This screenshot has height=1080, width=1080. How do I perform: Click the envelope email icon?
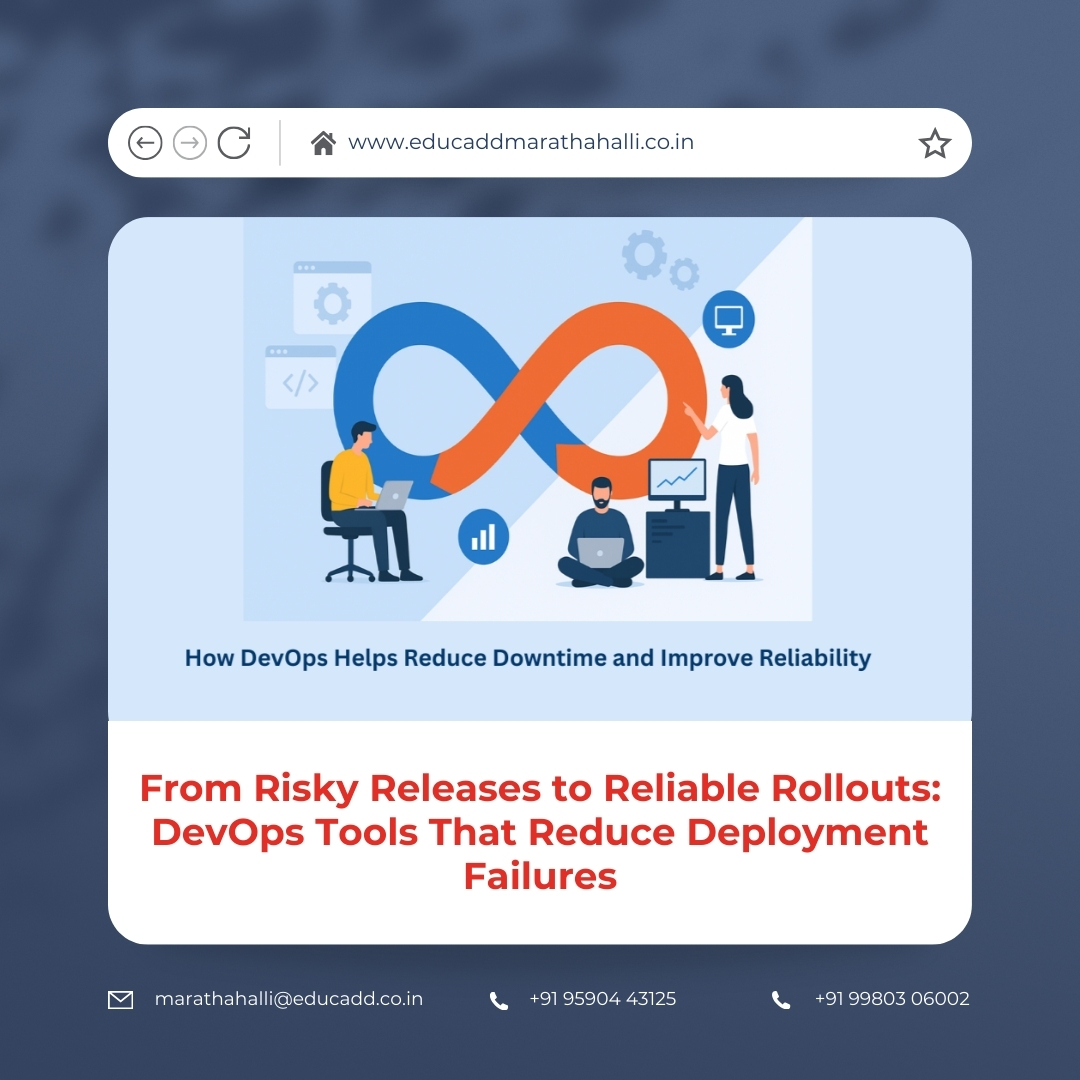(121, 999)
